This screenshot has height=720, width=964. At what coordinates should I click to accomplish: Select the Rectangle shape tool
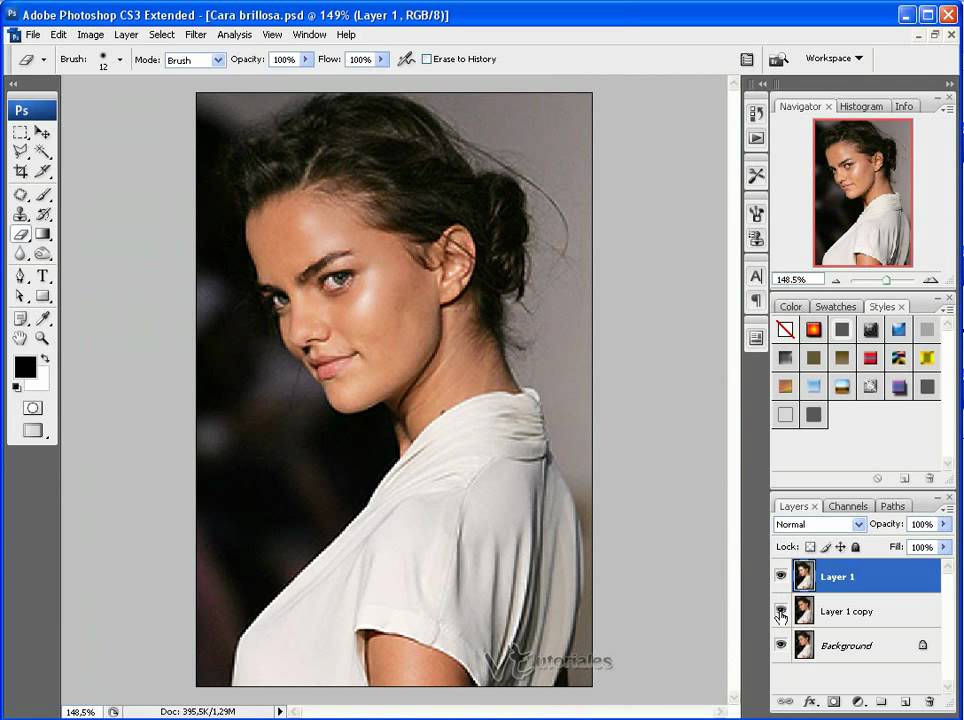42,296
